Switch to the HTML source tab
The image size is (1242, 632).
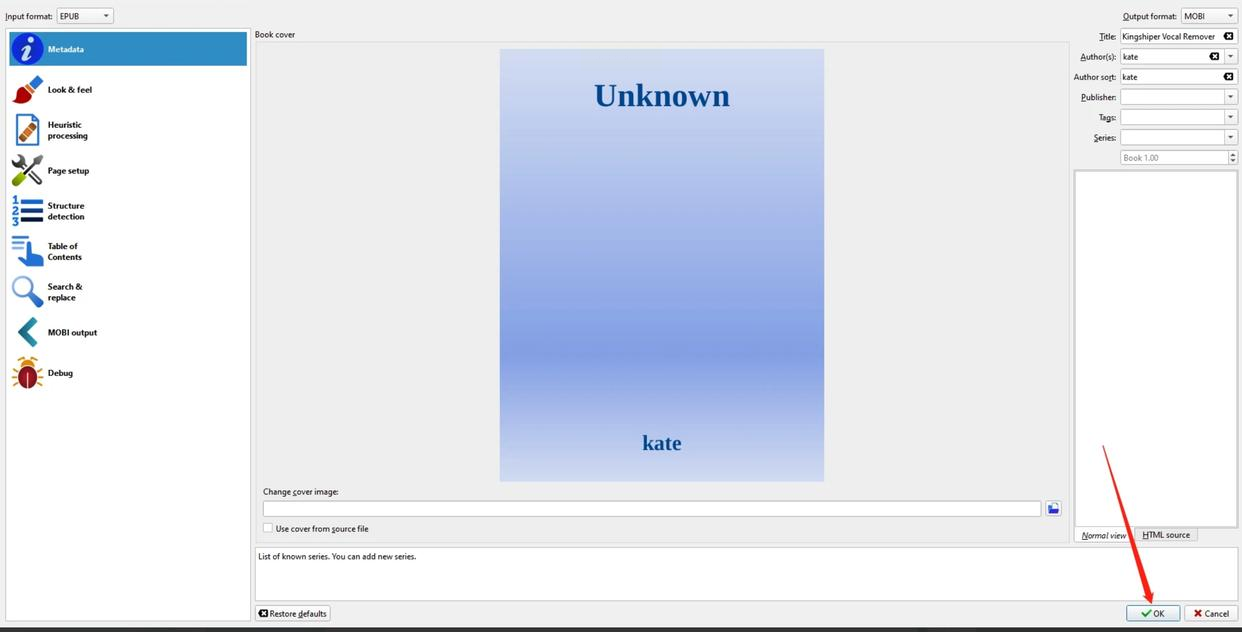1166,535
